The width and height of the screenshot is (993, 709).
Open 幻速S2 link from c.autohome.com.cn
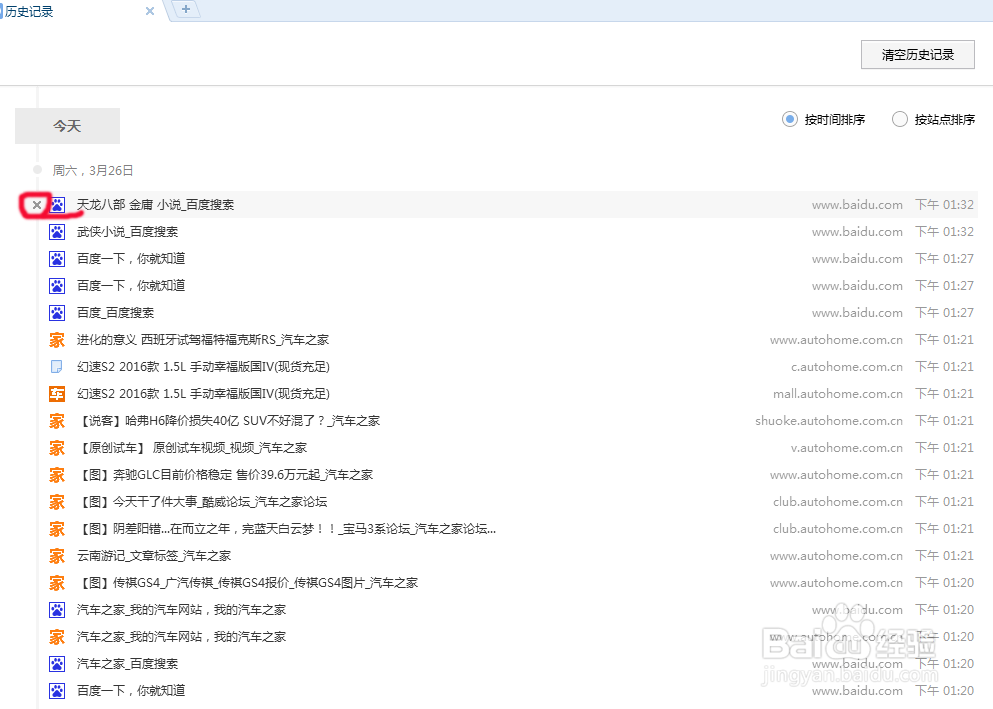pos(203,367)
